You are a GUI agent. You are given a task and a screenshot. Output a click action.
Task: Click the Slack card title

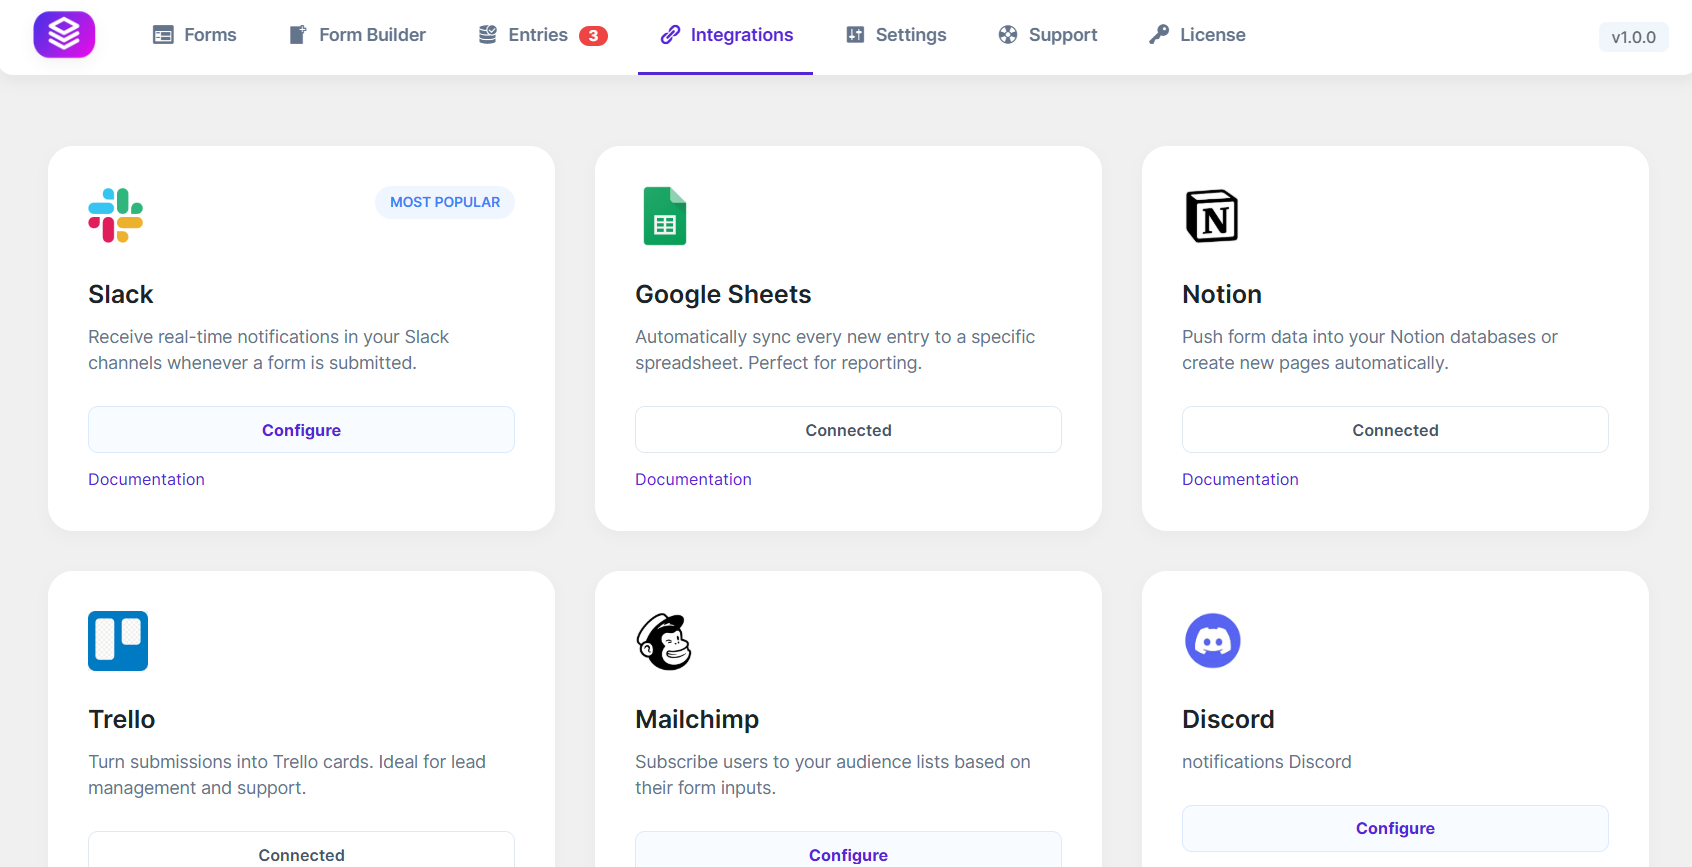point(121,294)
